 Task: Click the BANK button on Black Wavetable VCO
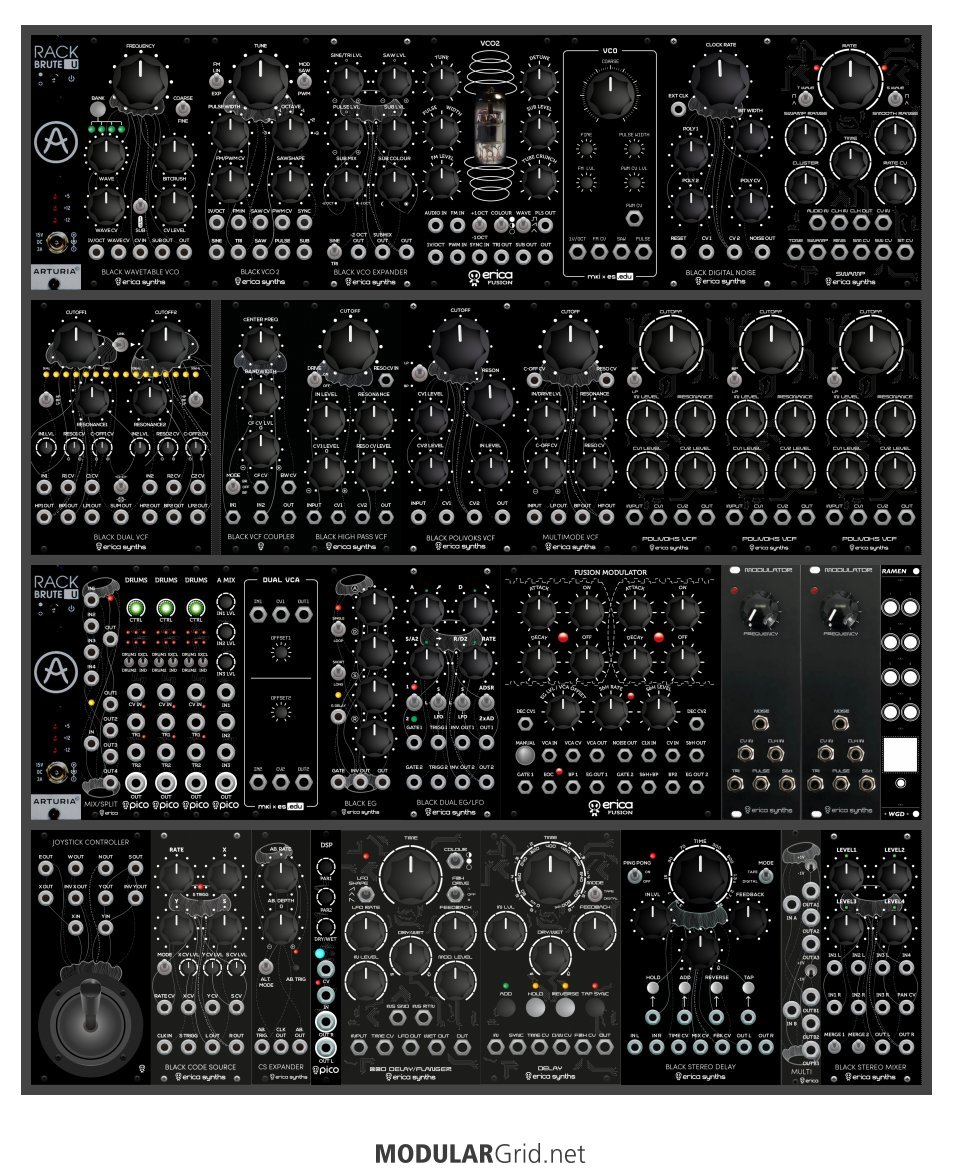[x=97, y=109]
